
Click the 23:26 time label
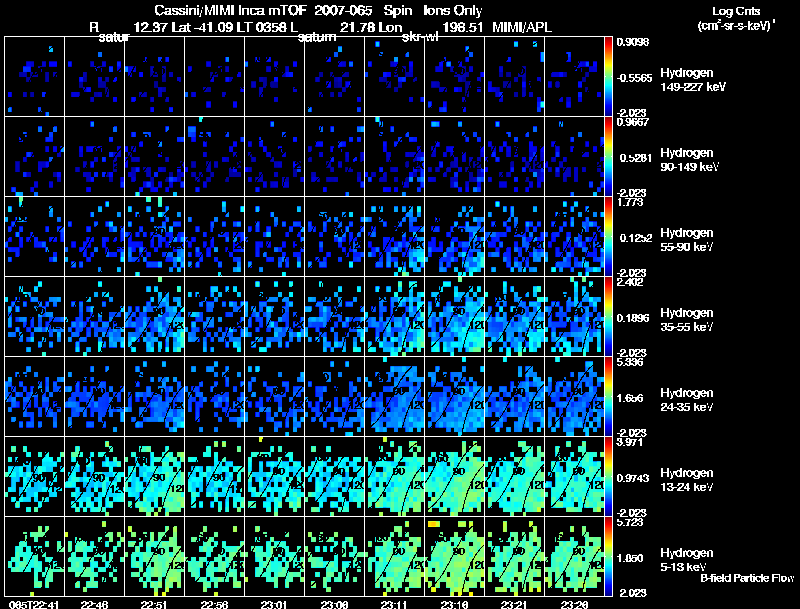574,605
